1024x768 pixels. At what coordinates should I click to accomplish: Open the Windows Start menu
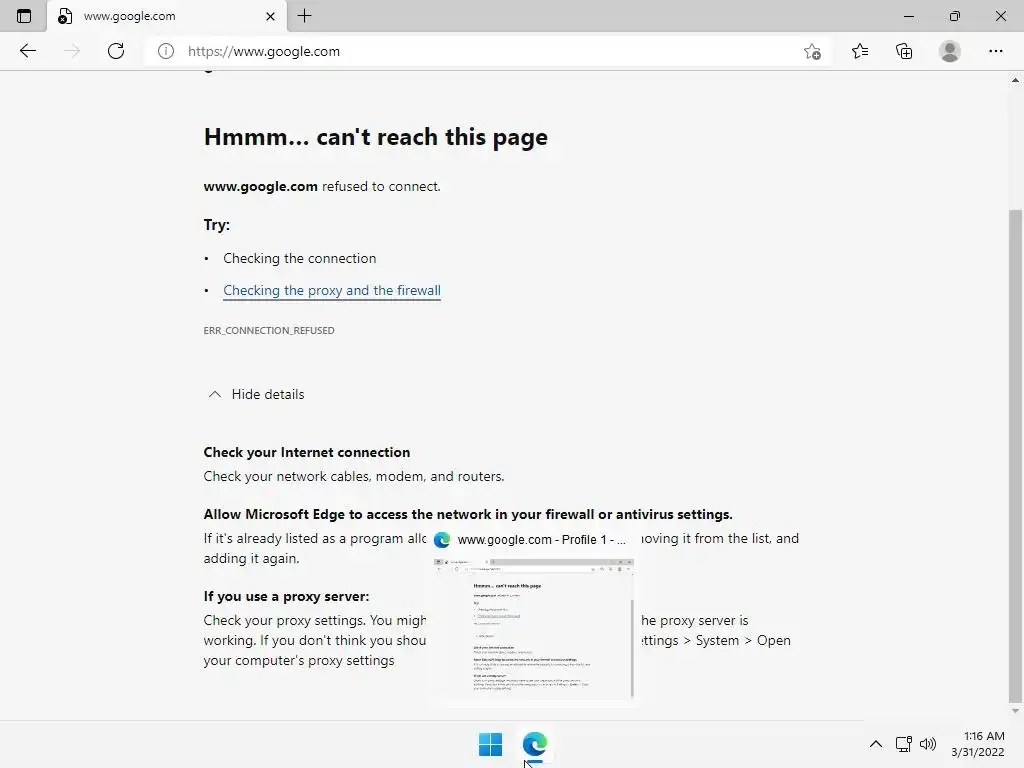(490, 744)
